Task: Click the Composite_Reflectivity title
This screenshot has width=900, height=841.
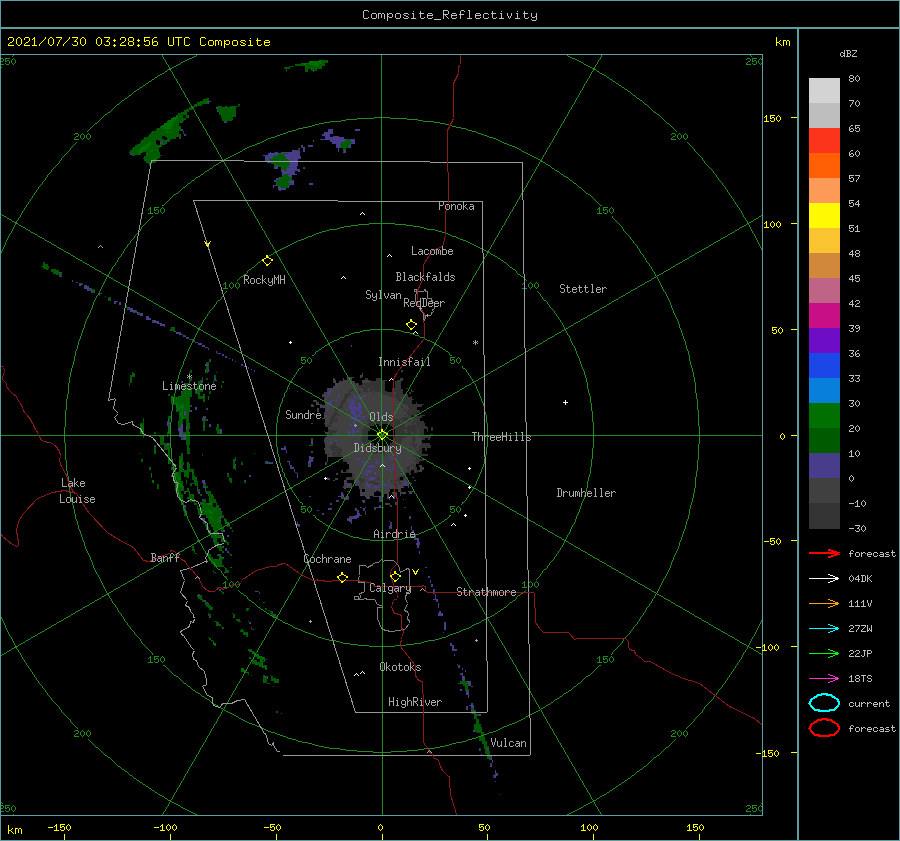Action: coord(449,15)
